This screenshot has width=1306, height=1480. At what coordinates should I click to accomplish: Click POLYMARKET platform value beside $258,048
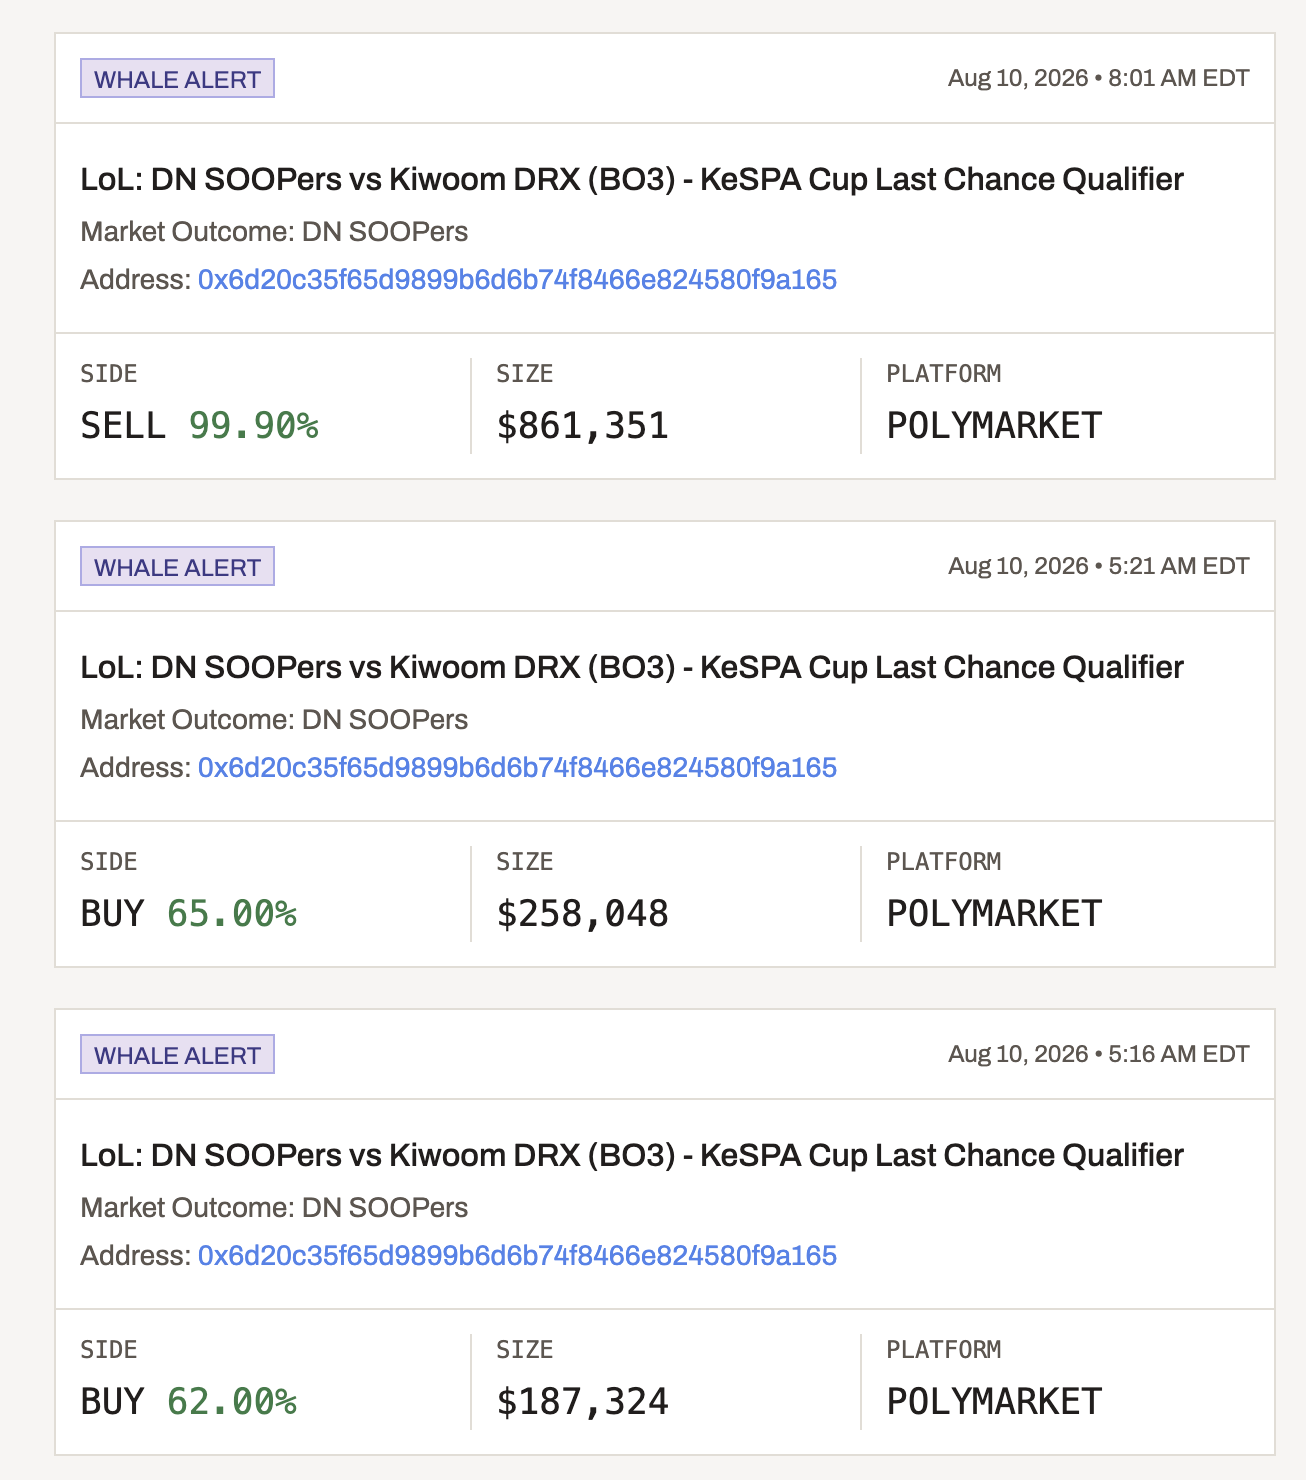tap(994, 914)
